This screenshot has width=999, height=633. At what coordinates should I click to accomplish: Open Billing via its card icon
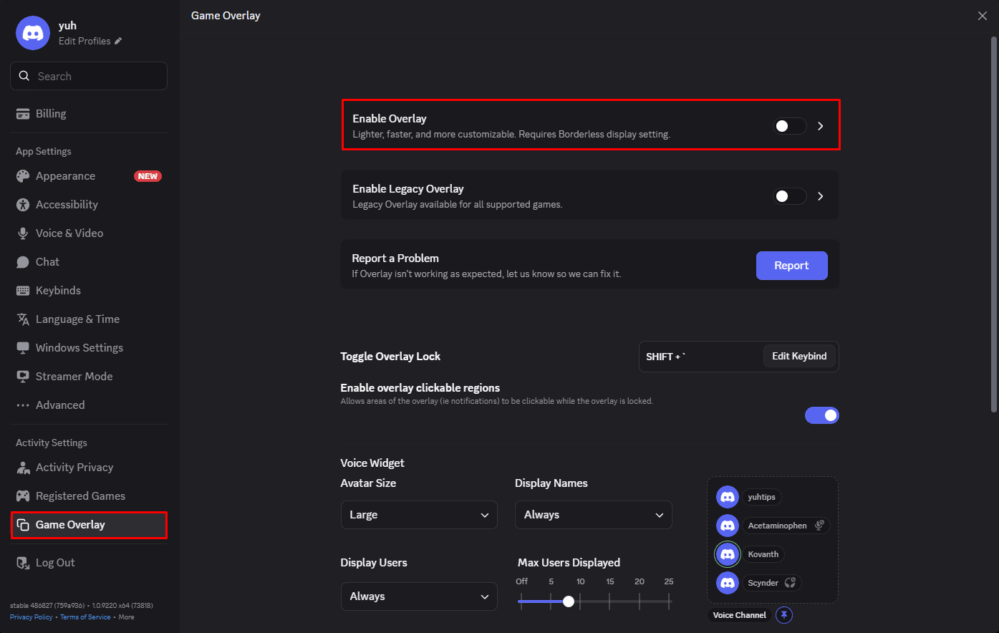tap(24, 113)
